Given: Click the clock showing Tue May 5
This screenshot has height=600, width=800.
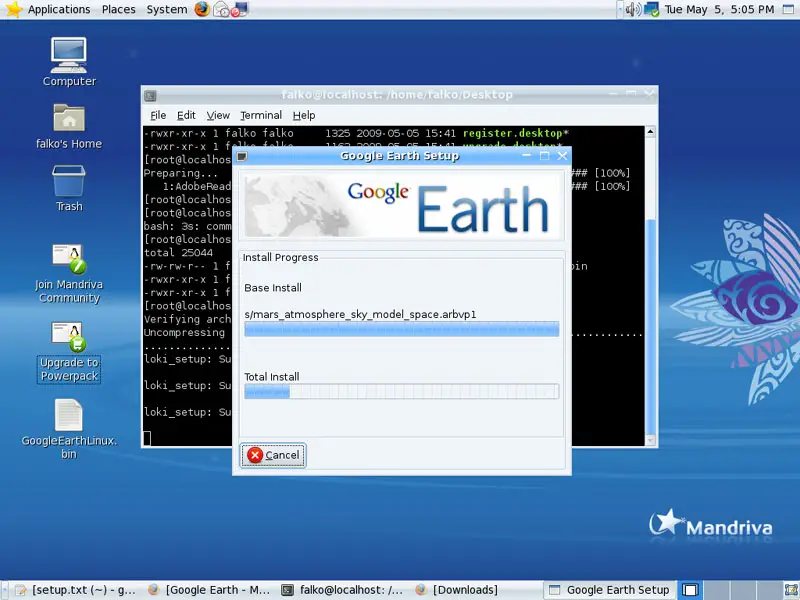Looking at the screenshot, I should coord(719,9).
